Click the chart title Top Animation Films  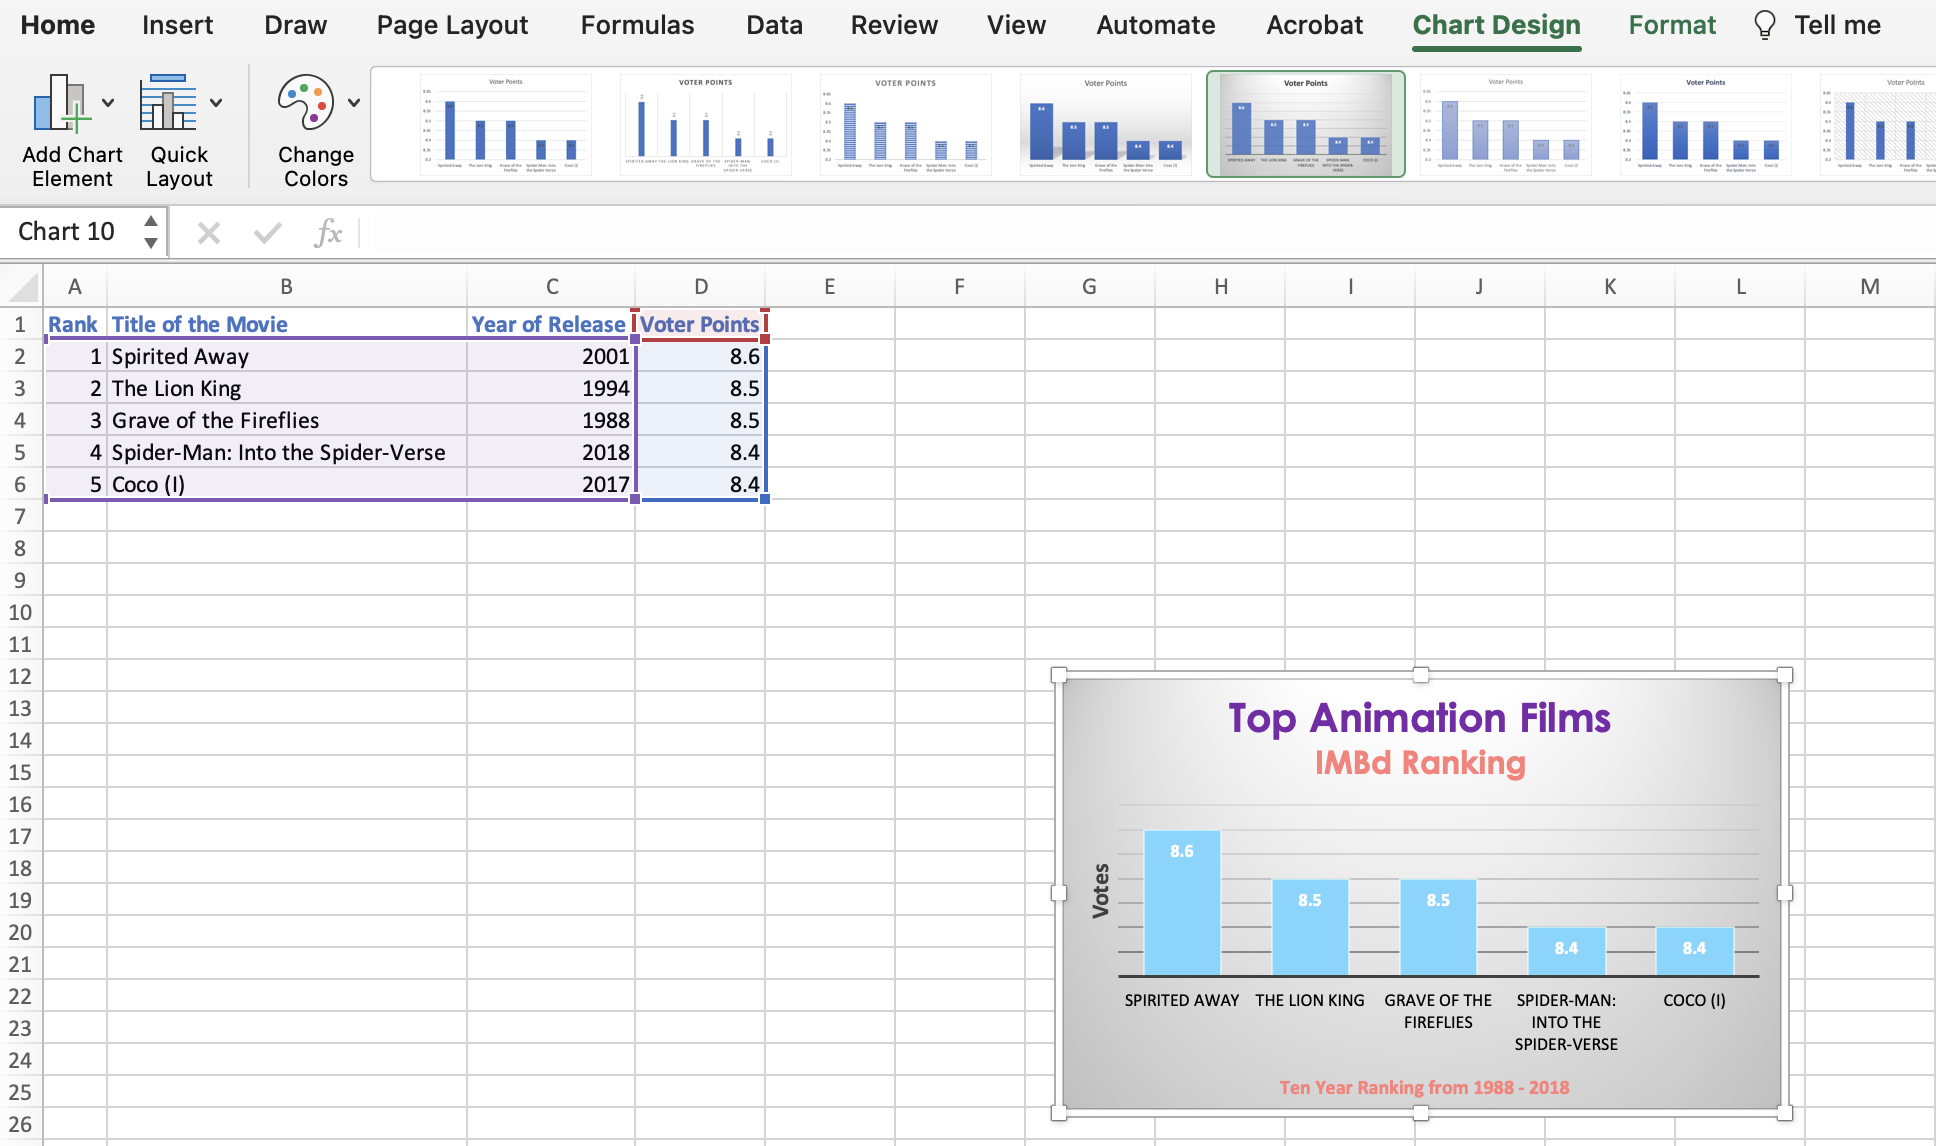[1419, 718]
